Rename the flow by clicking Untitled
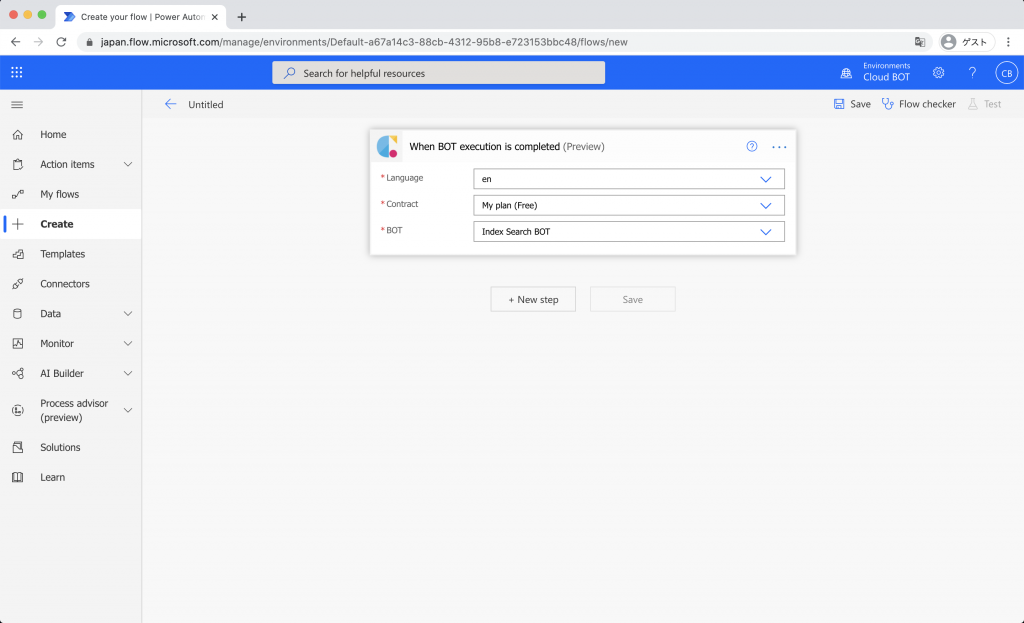1024x623 pixels. [x=206, y=104]
